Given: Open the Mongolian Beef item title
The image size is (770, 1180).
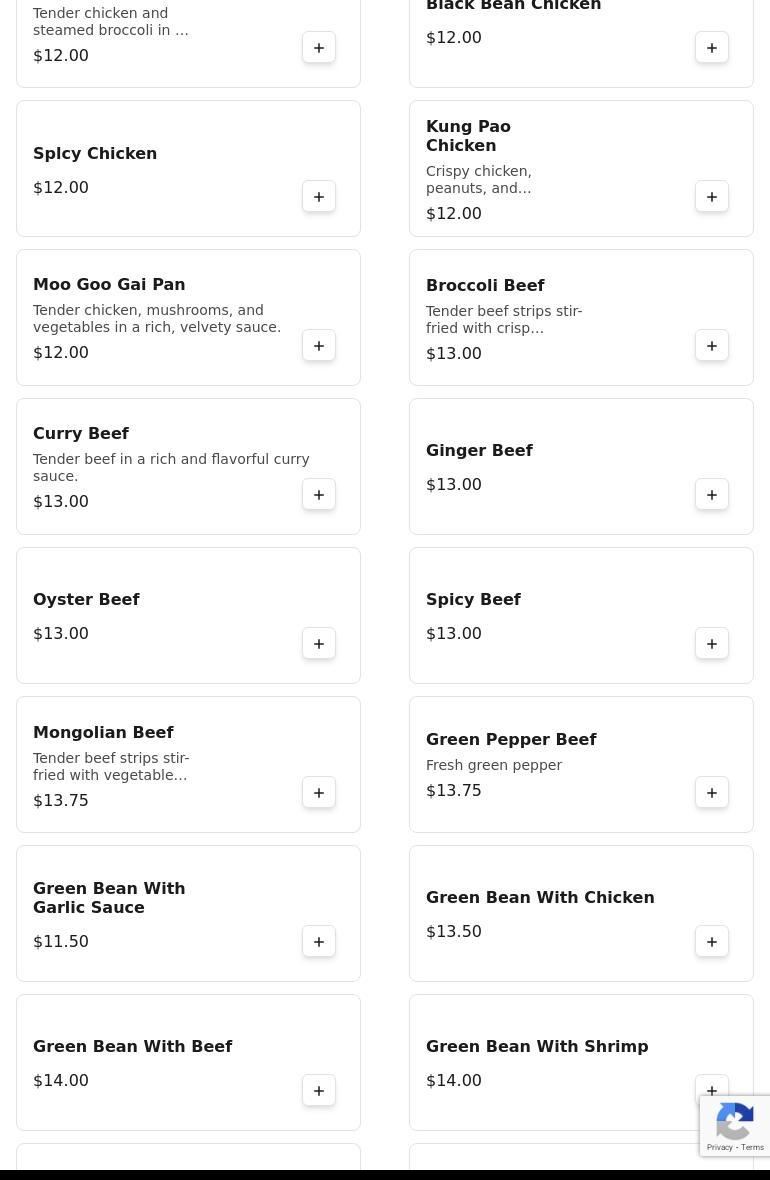Looking at the screenshot, I should 103,732.
